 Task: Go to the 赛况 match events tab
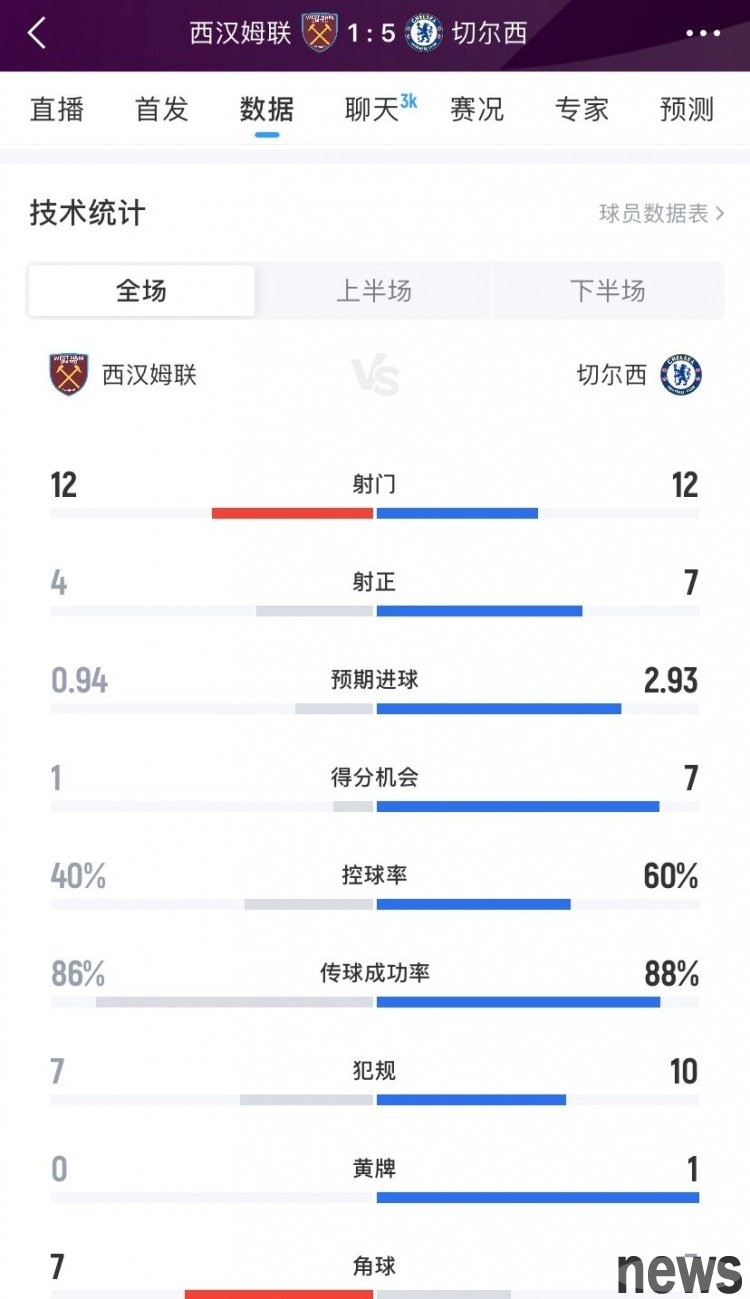(477, 110)
